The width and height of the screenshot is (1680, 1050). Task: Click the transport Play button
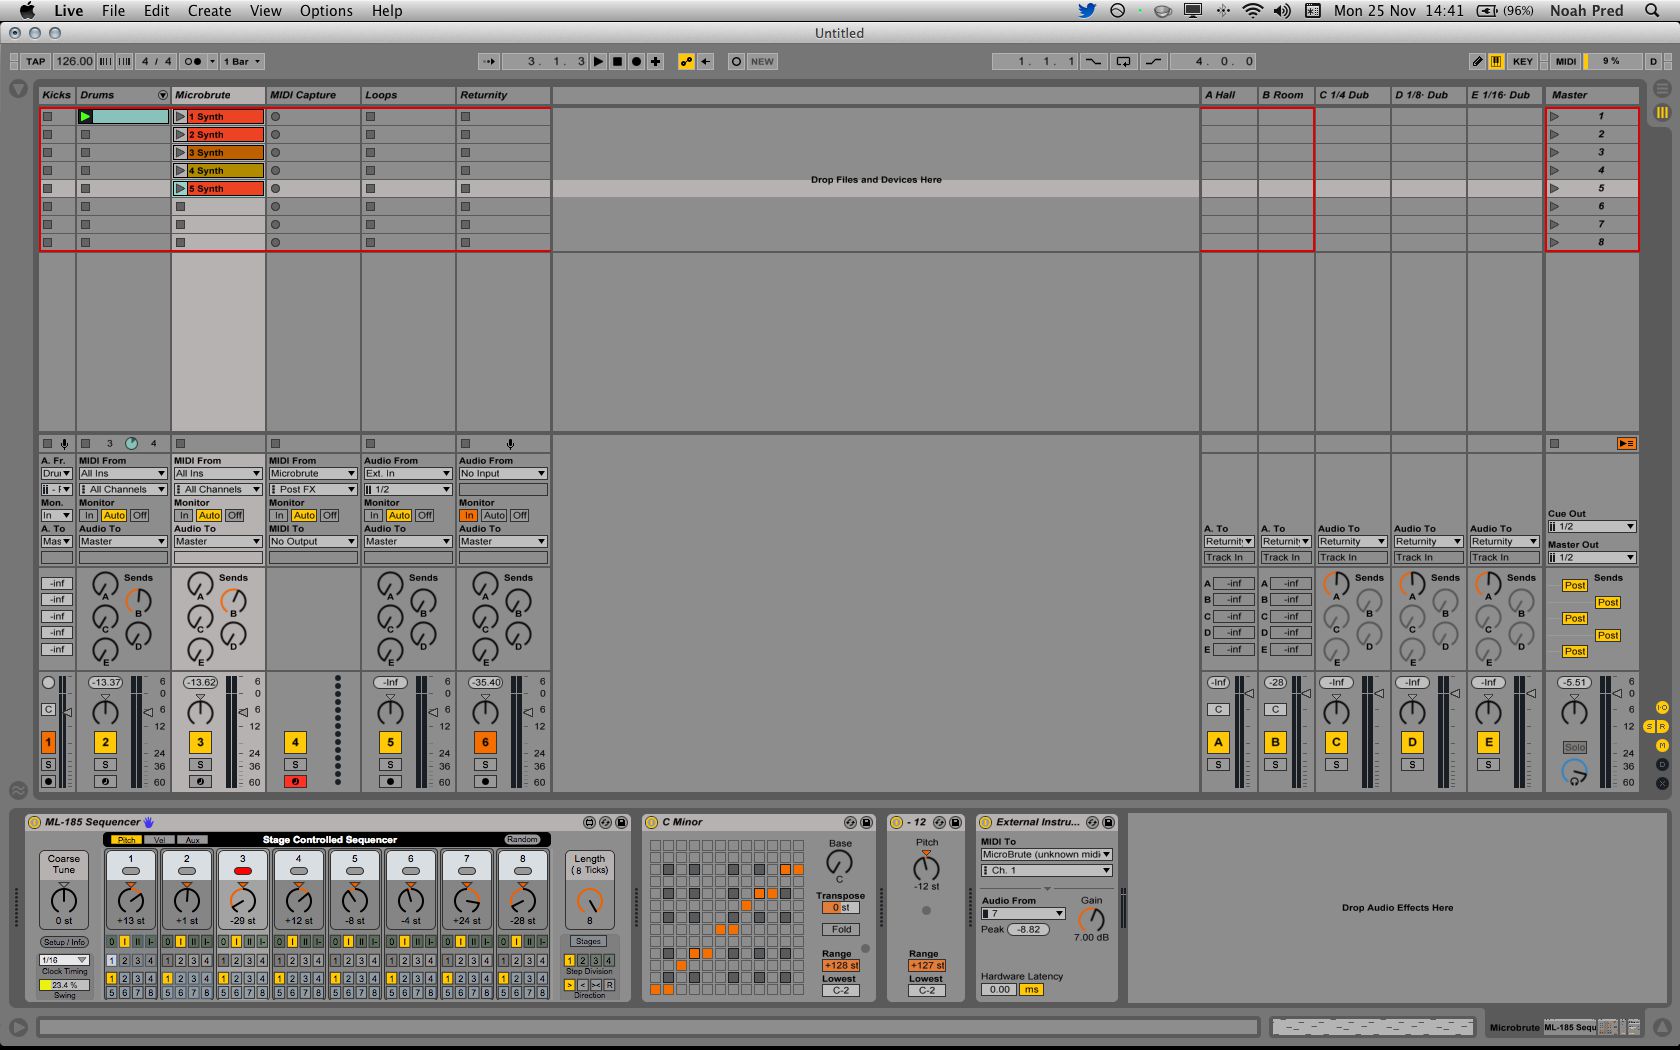click(x=599, y=61)
